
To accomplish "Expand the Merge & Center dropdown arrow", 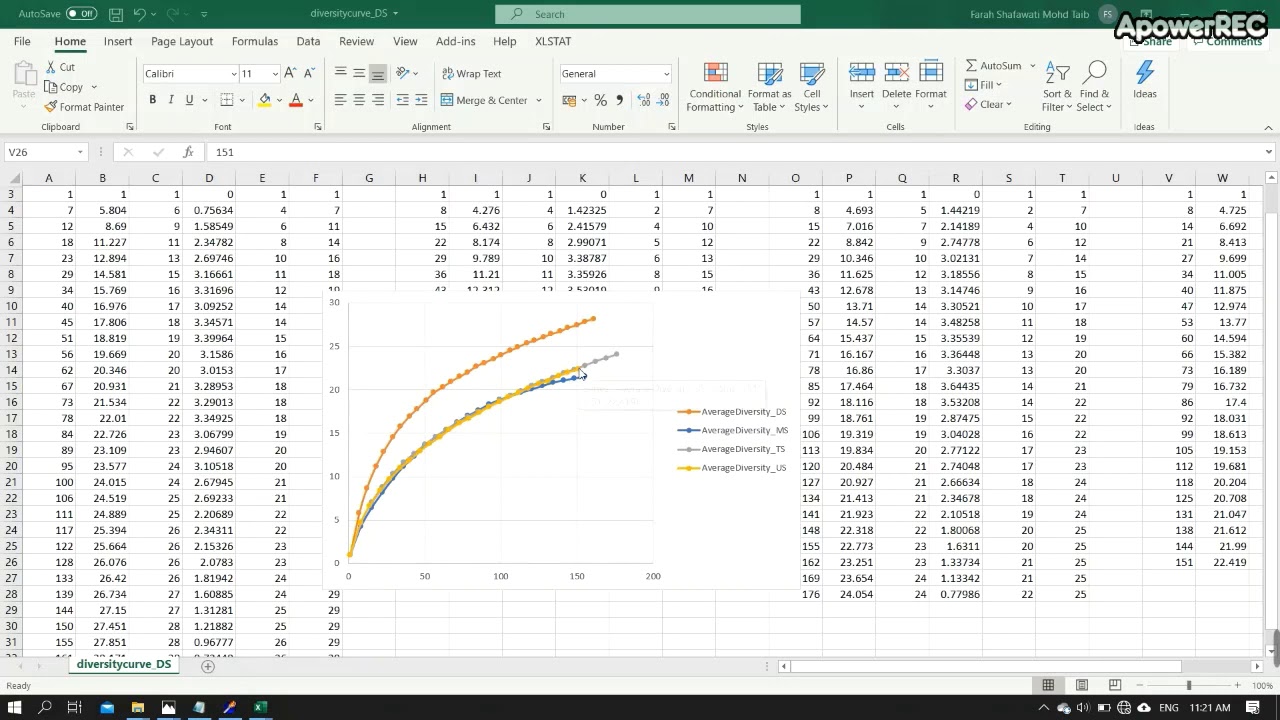I will point(538,100).
